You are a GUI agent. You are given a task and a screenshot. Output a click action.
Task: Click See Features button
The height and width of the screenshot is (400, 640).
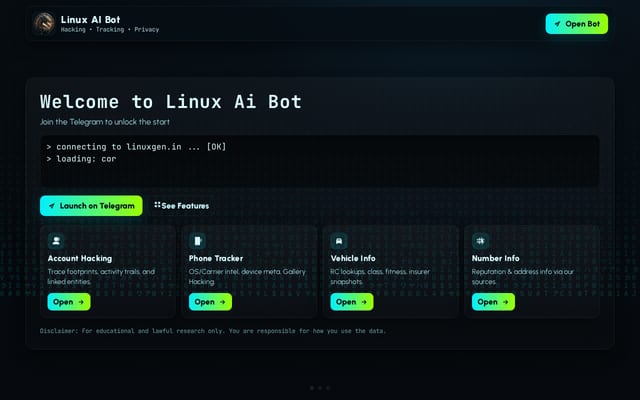pyautogui.click(x=181, y=206)
